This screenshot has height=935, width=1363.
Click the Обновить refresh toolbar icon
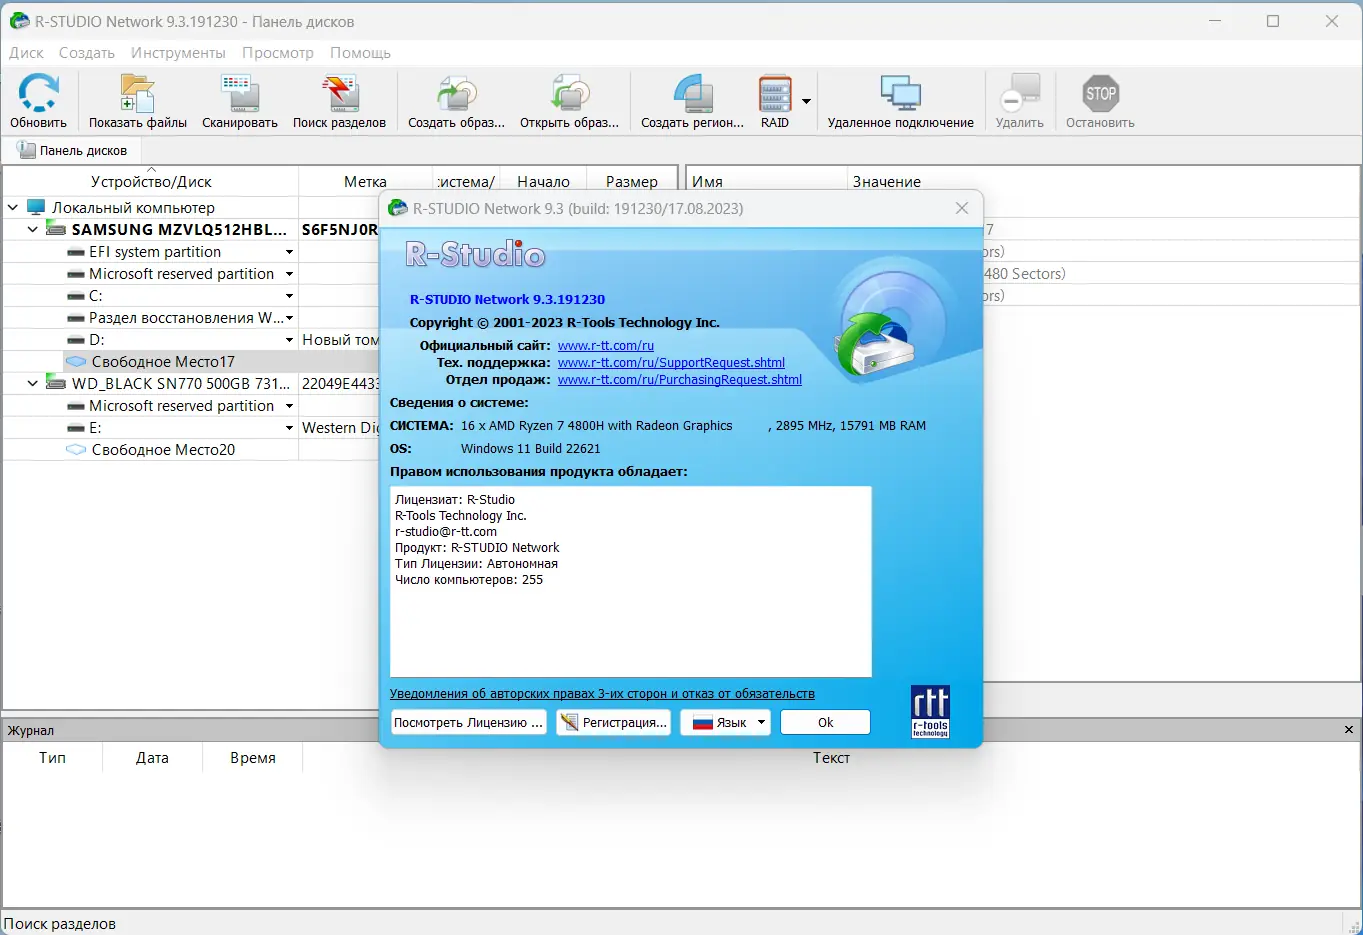pyautogui.click(x=38, y=93)
